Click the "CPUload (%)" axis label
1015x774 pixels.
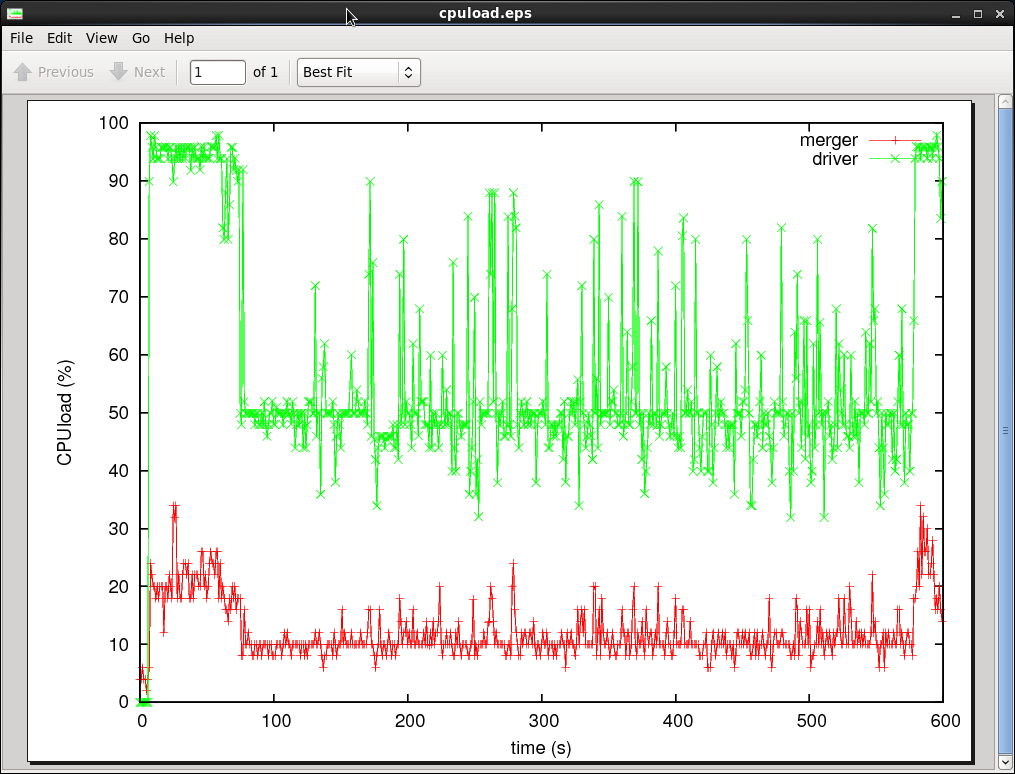[x=65, y=413]
